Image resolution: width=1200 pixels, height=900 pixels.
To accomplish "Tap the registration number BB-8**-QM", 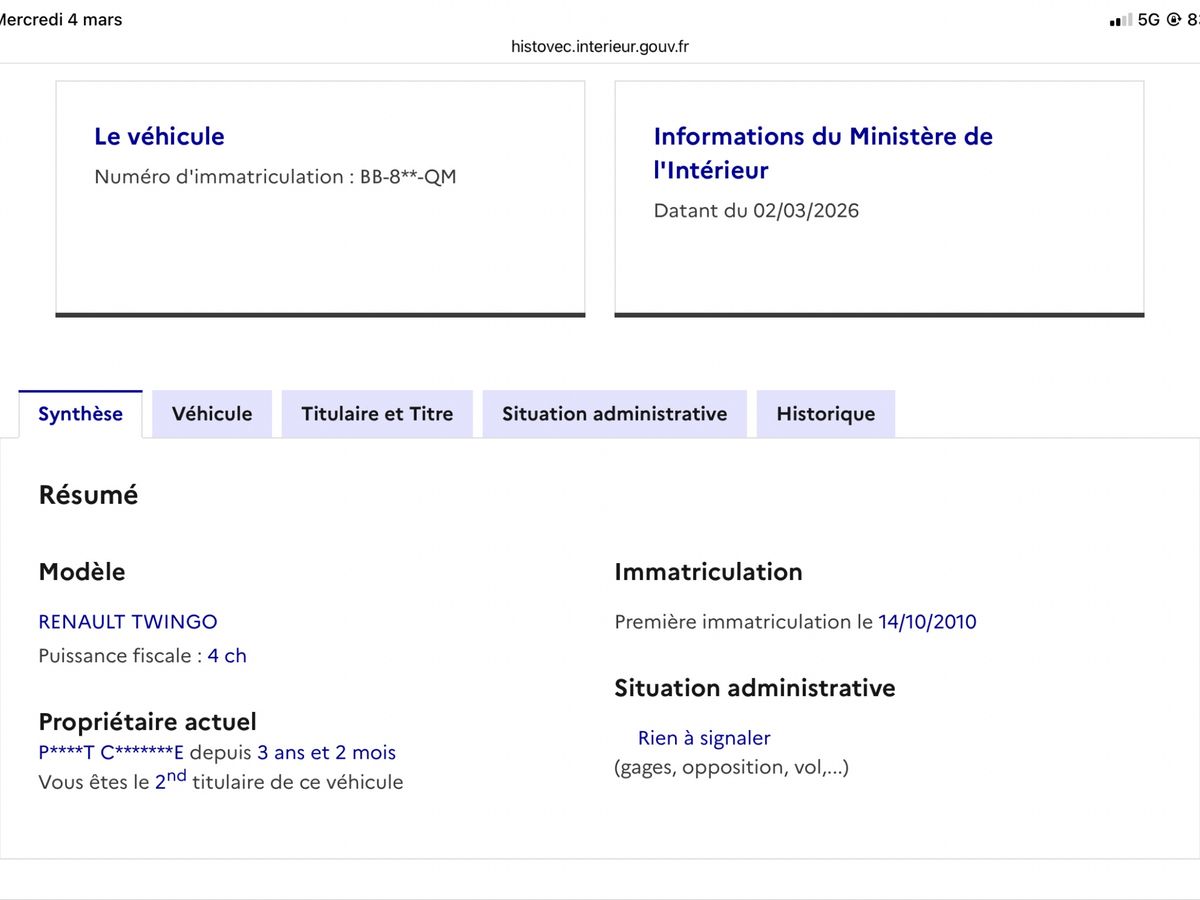I will tap(408, 177).
